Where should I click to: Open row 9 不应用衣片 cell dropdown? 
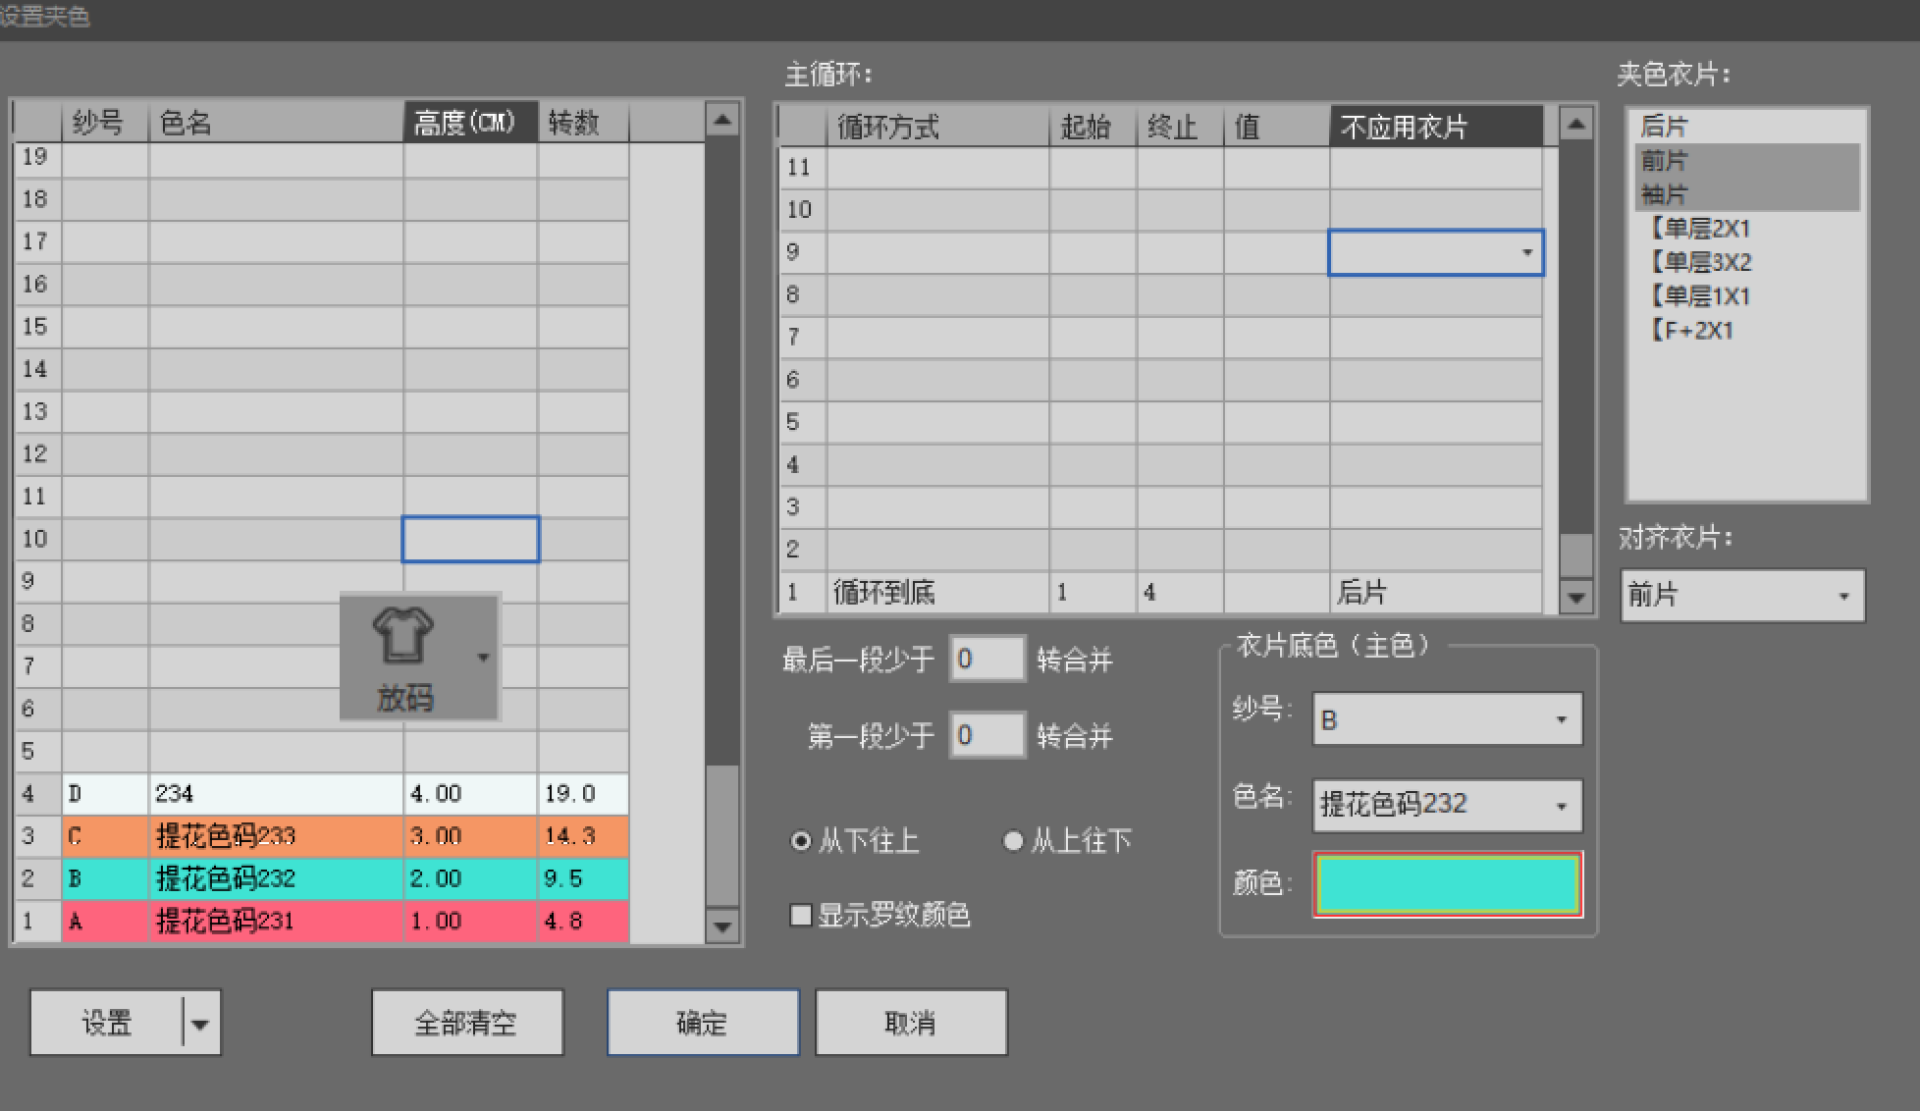[x=1527, y=252]
